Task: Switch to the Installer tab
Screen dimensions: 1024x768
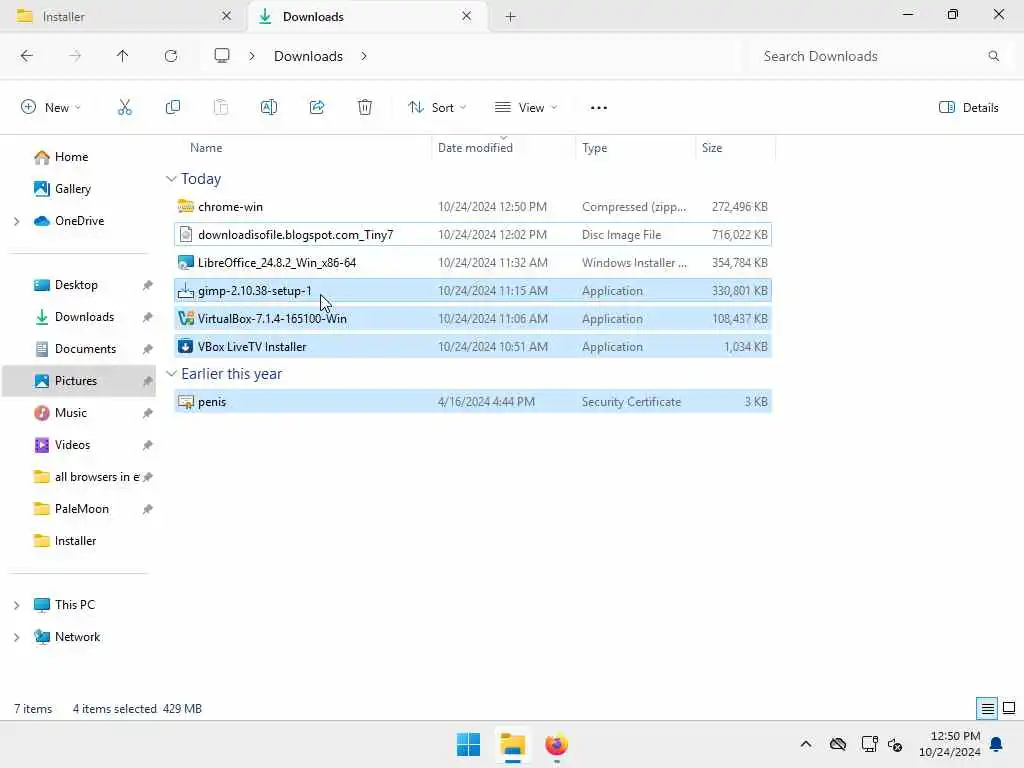Action: point(124,16)
